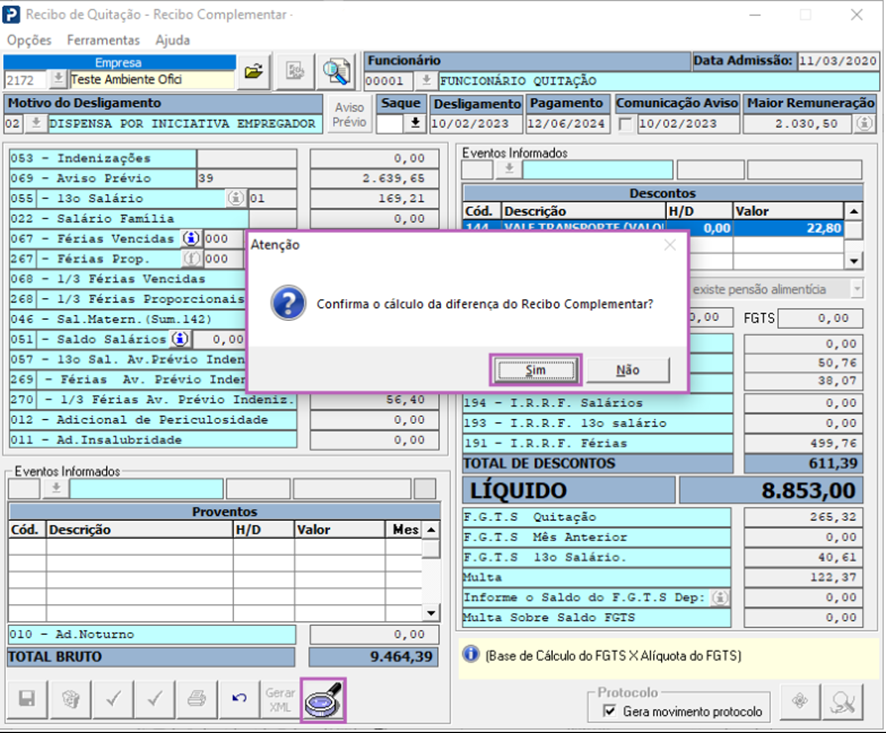Click the magnifying glass calculate icon

click(x=323, y=698)
